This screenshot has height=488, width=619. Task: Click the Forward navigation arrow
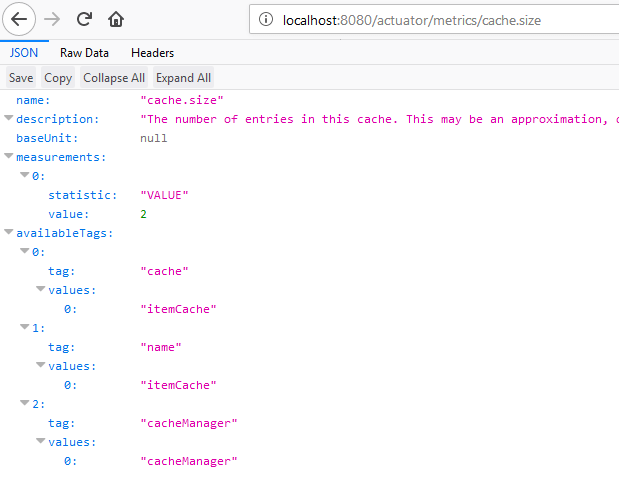(52, 19)
